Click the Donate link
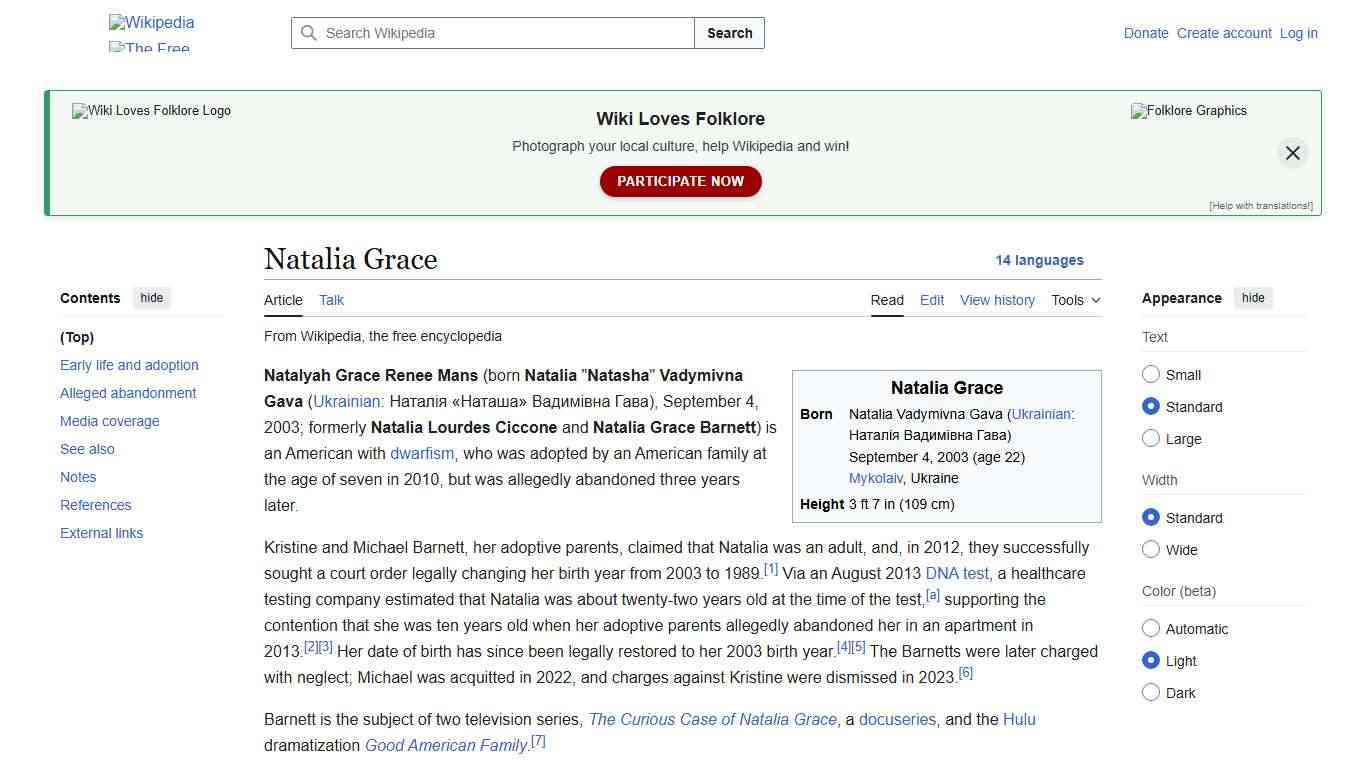Viewport: 1366px width, 768px height. (1146, 33)
